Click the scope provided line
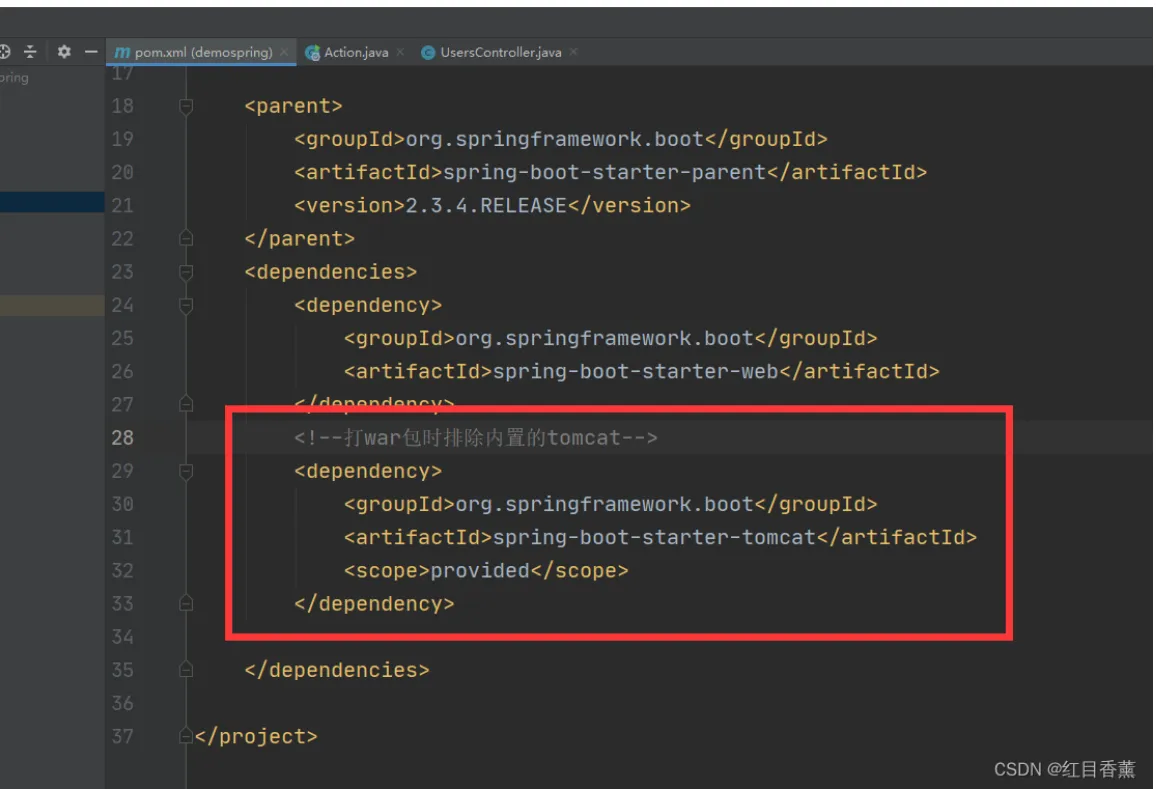1156x789 pixels. coord(486,571)
